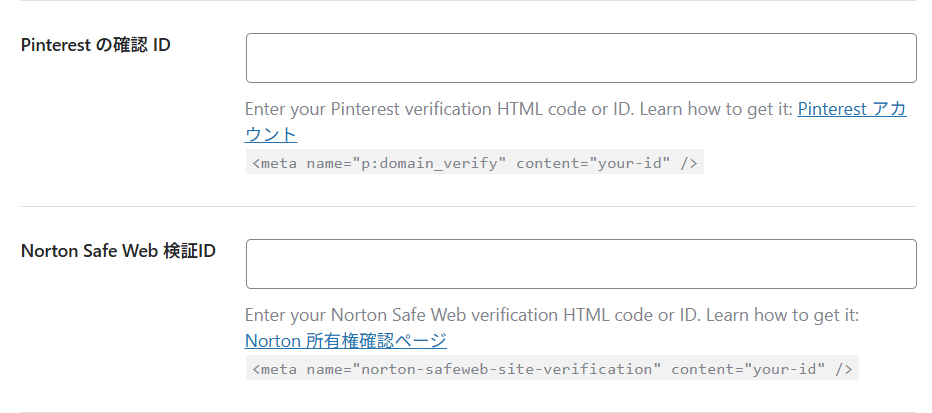
Task: Click the Norton Safe Web 検証ID label
Action: coord(118,251)
